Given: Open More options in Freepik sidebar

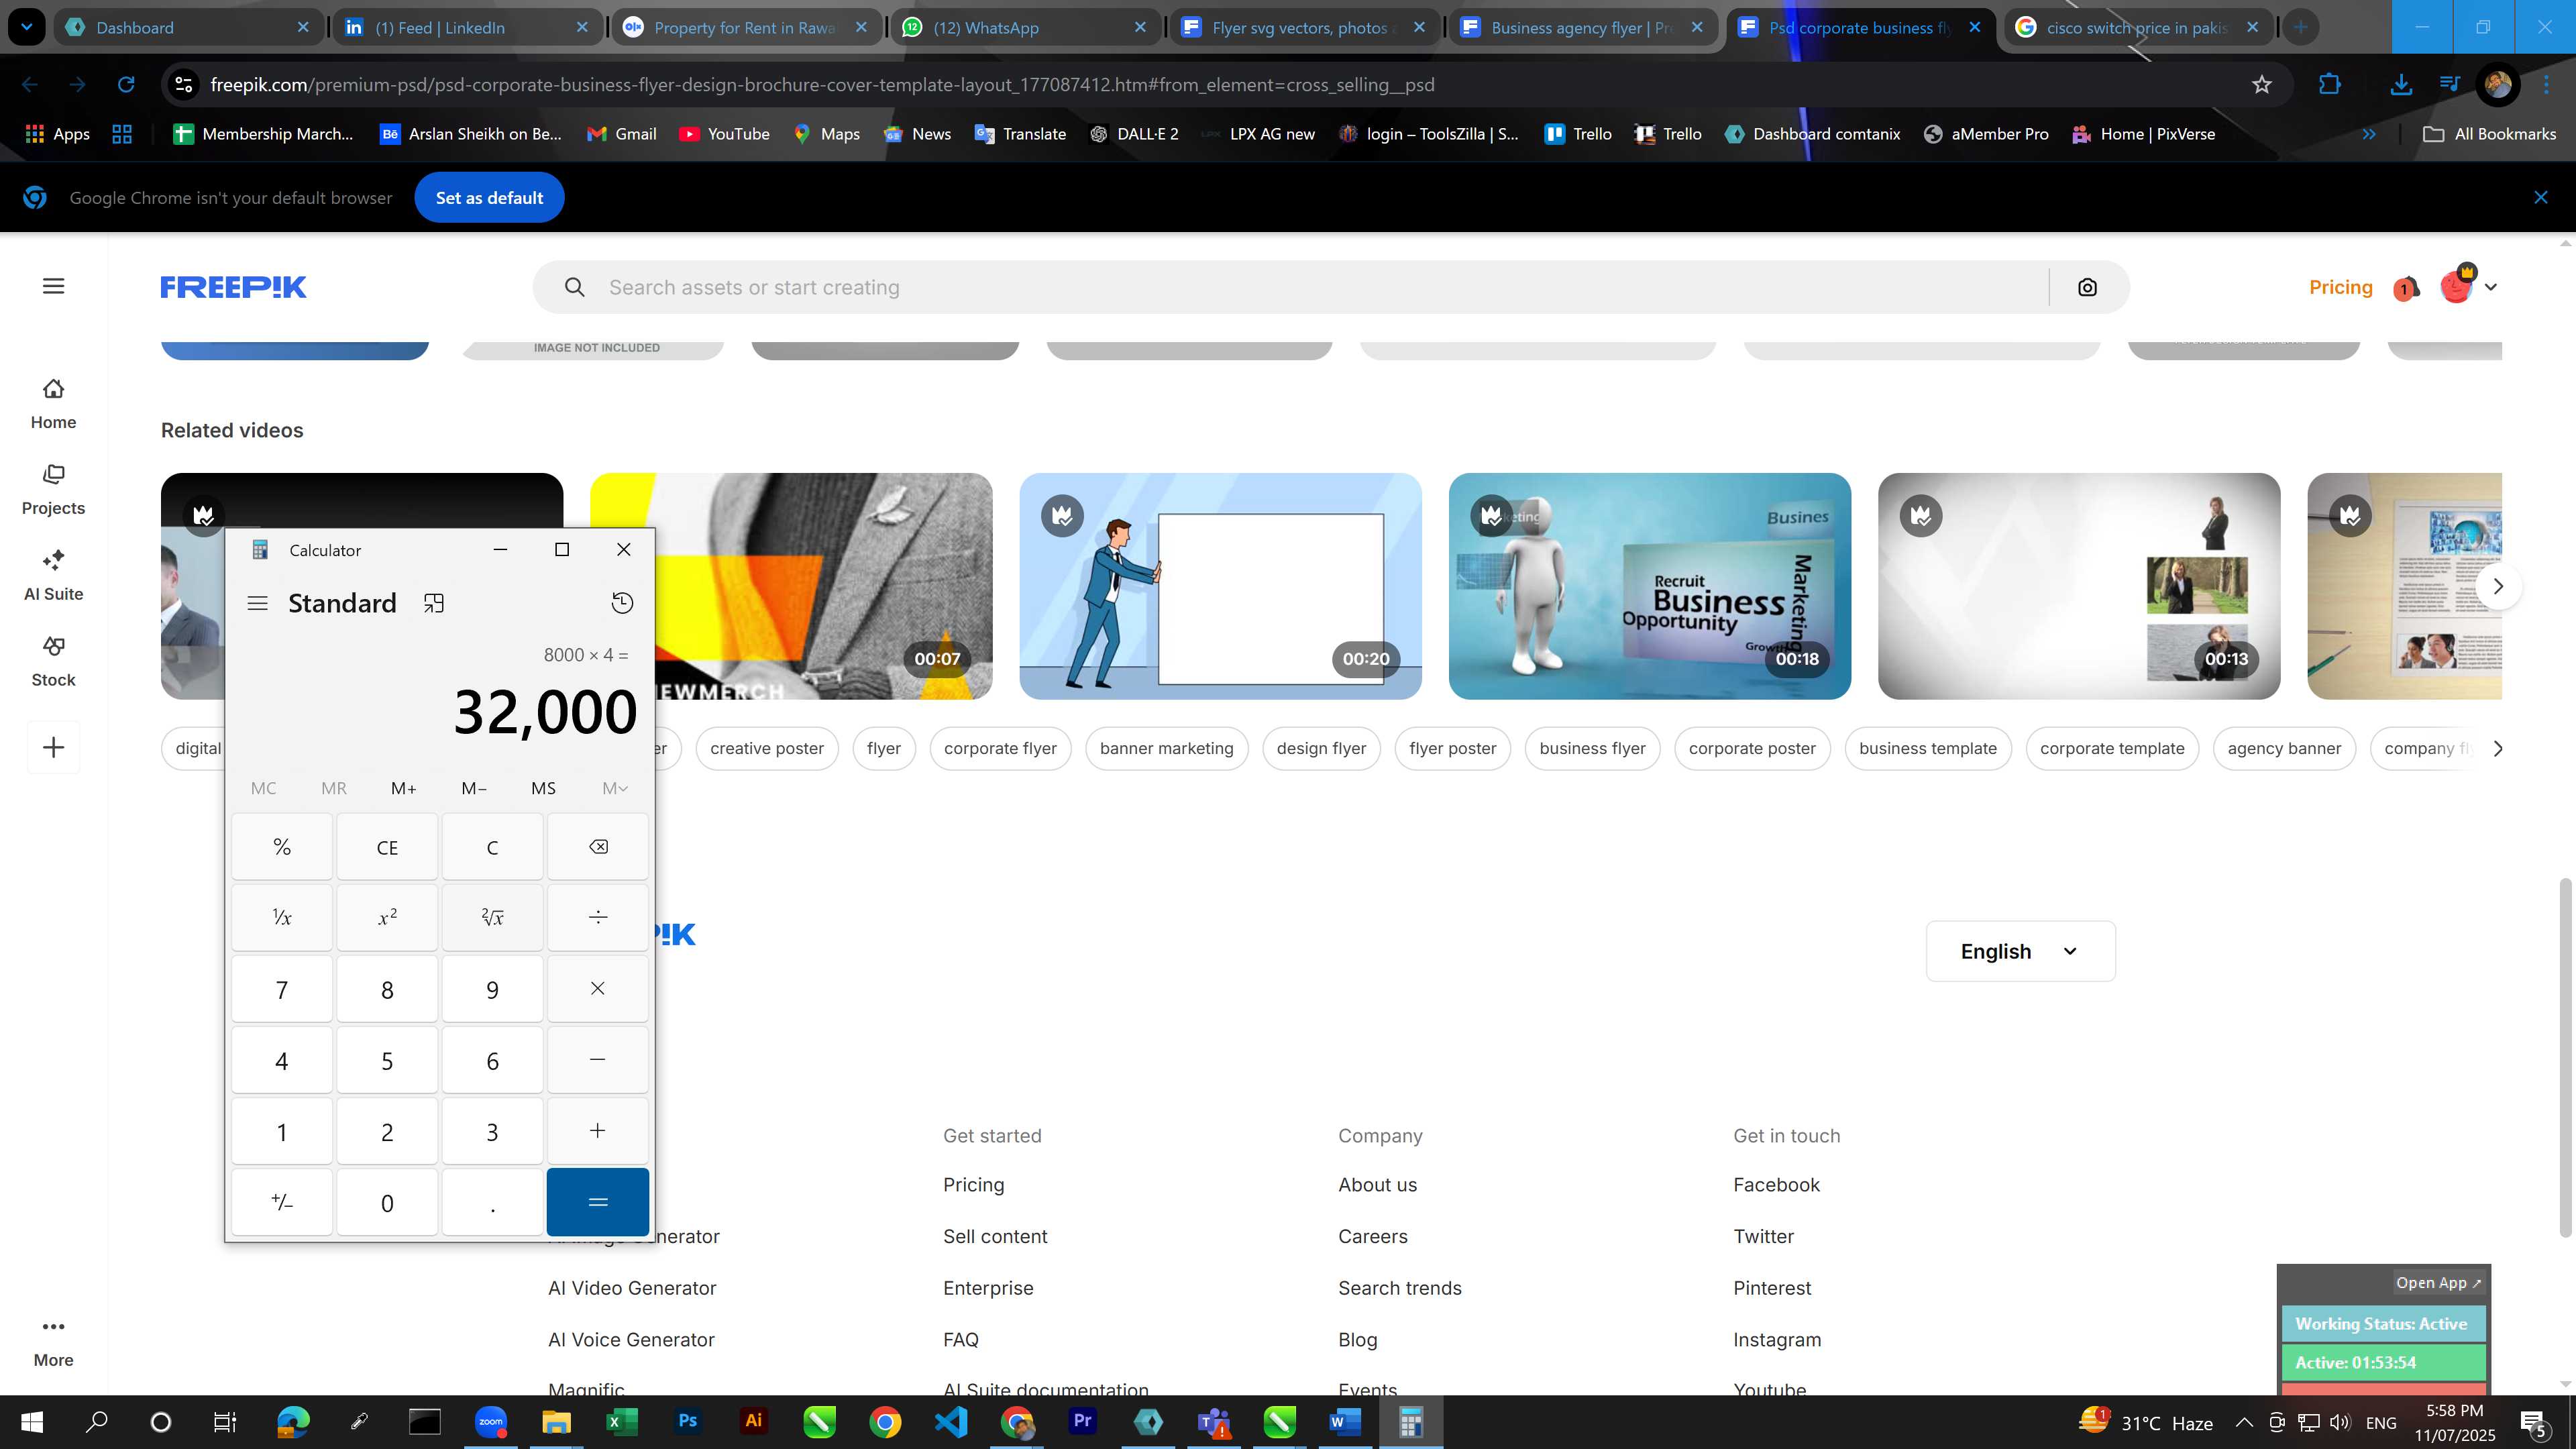Looking at the screenshot, I should [54, 1342].
